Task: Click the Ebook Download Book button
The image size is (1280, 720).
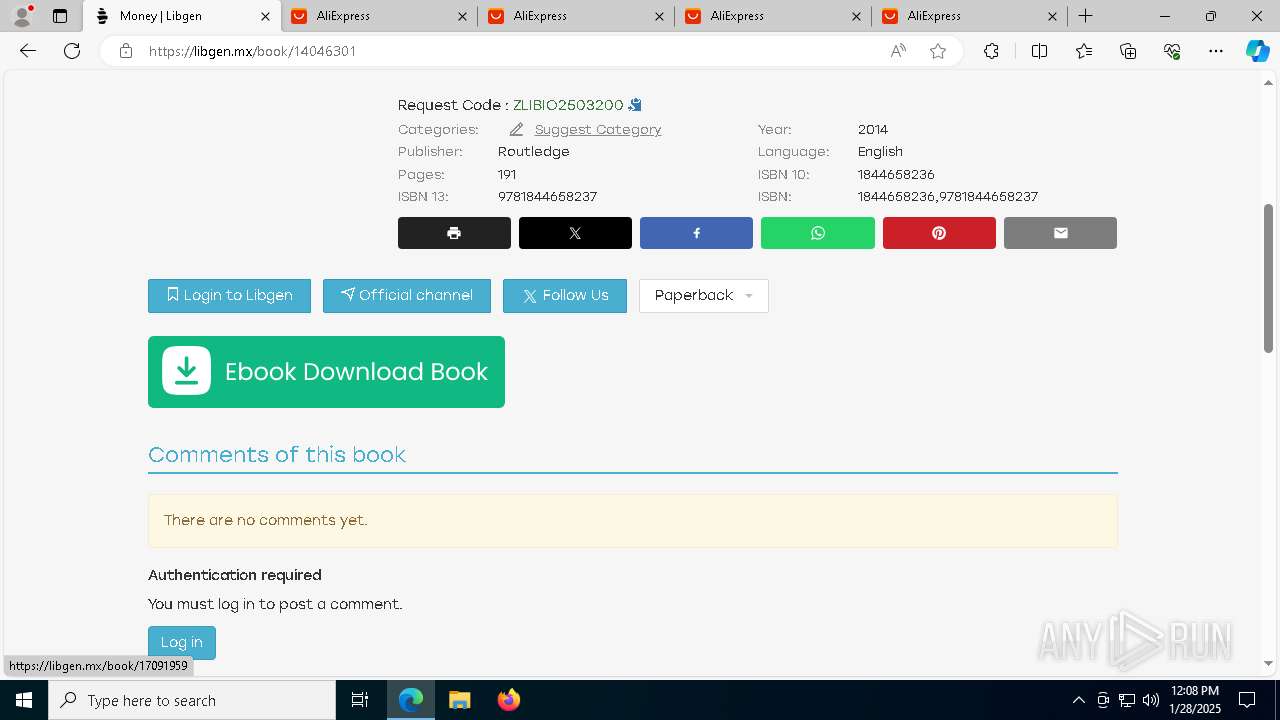Action: [x=326, y=372]
